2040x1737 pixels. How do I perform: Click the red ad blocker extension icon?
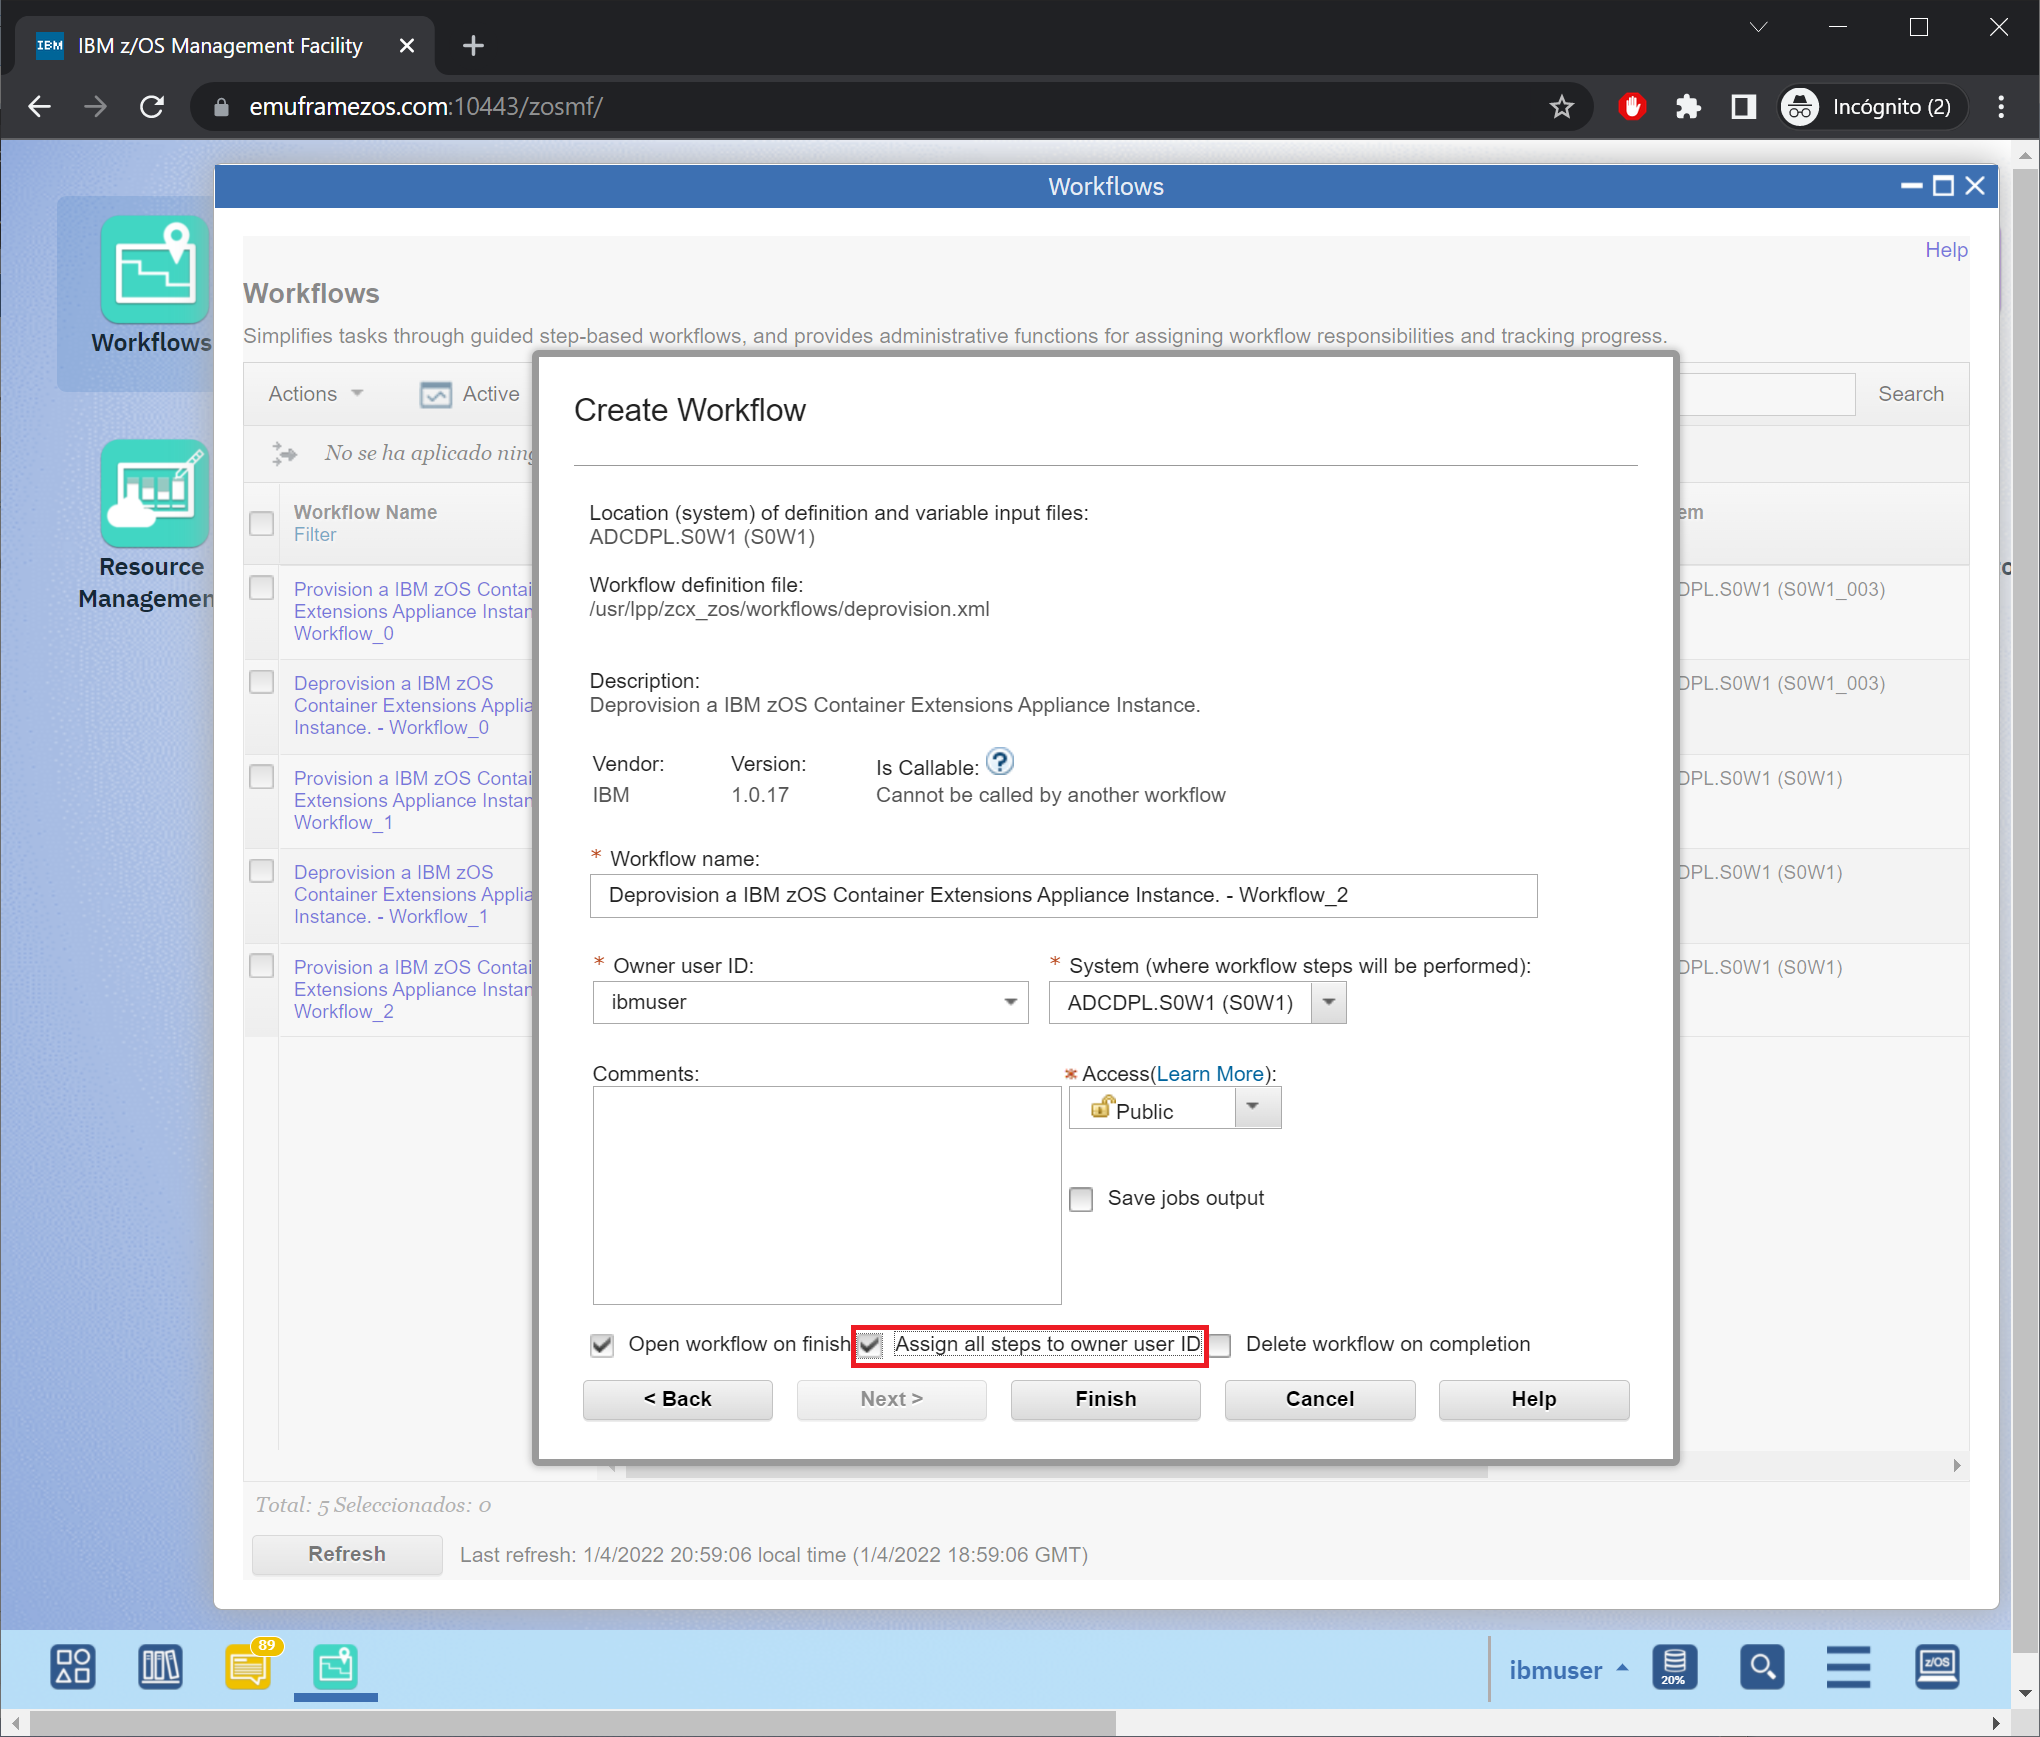click(x=1632, y=106)
